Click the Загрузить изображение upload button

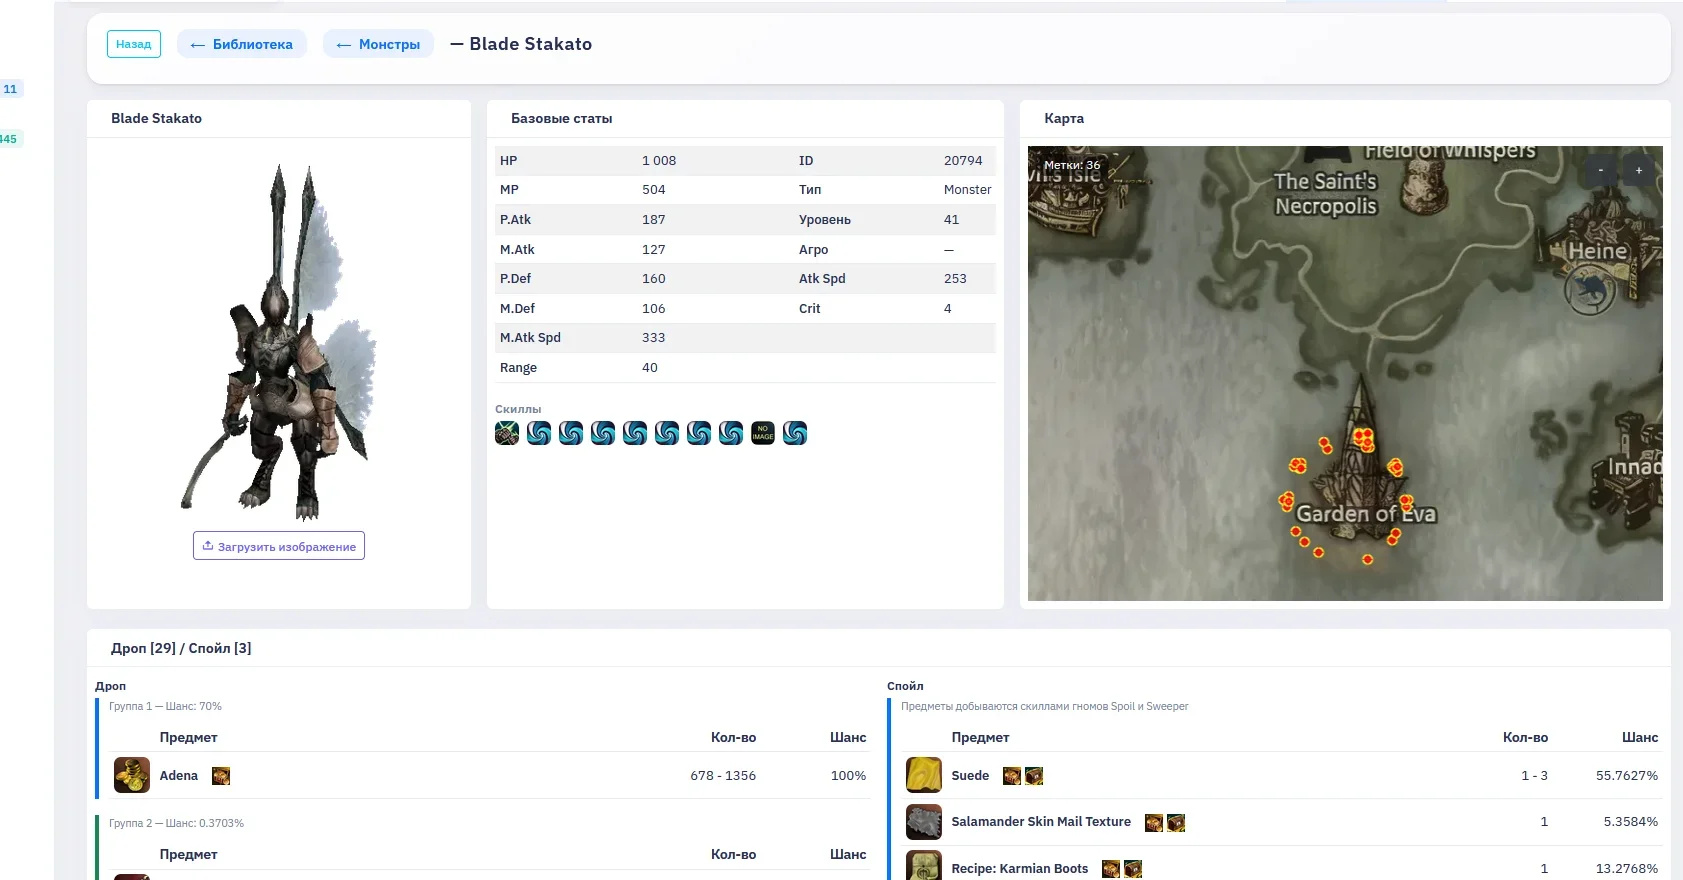(279, 546)
